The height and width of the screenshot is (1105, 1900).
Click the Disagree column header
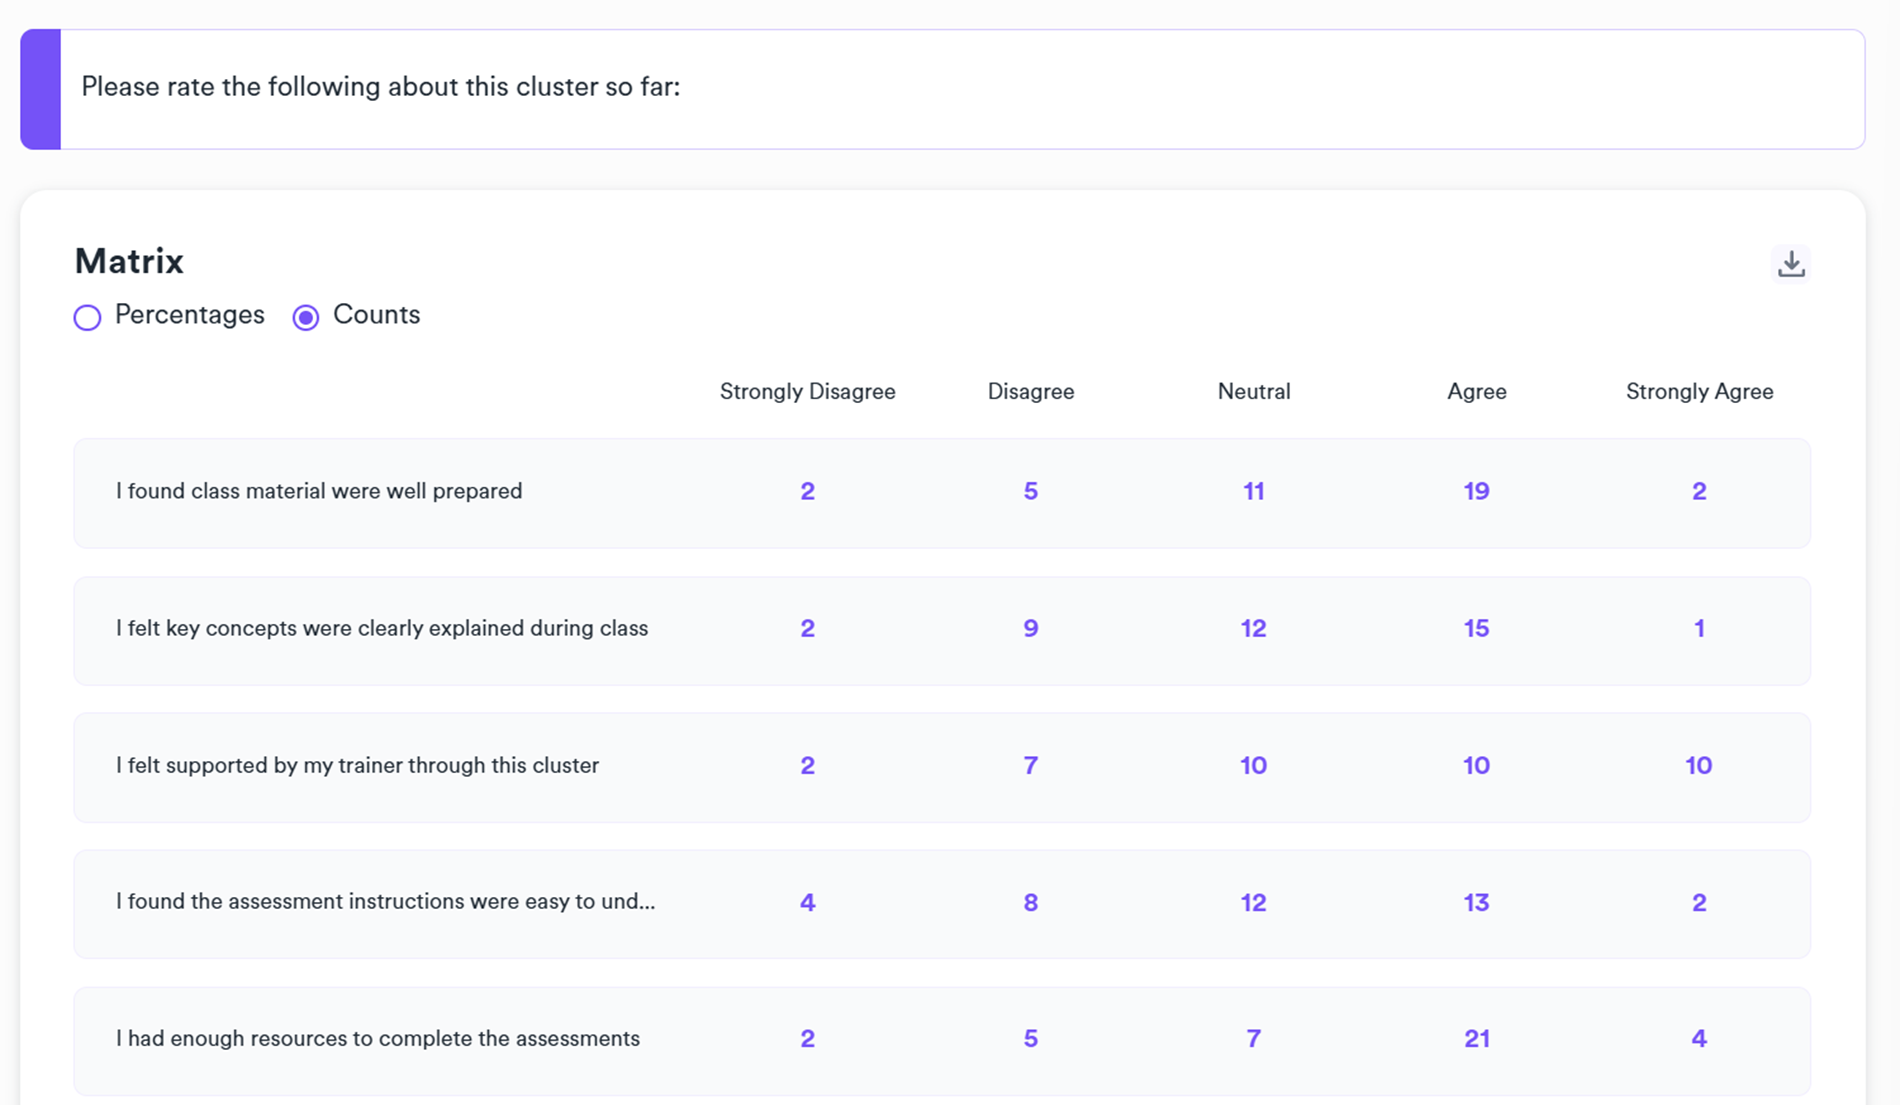[1030, 391]
